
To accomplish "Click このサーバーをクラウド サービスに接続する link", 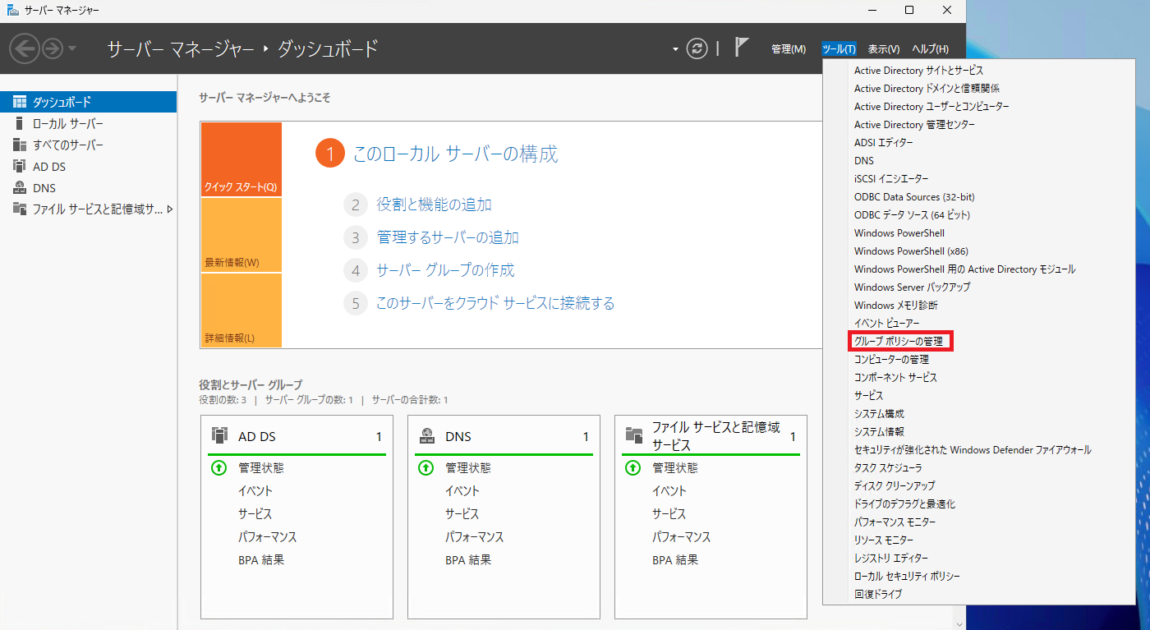I will 495,303.
